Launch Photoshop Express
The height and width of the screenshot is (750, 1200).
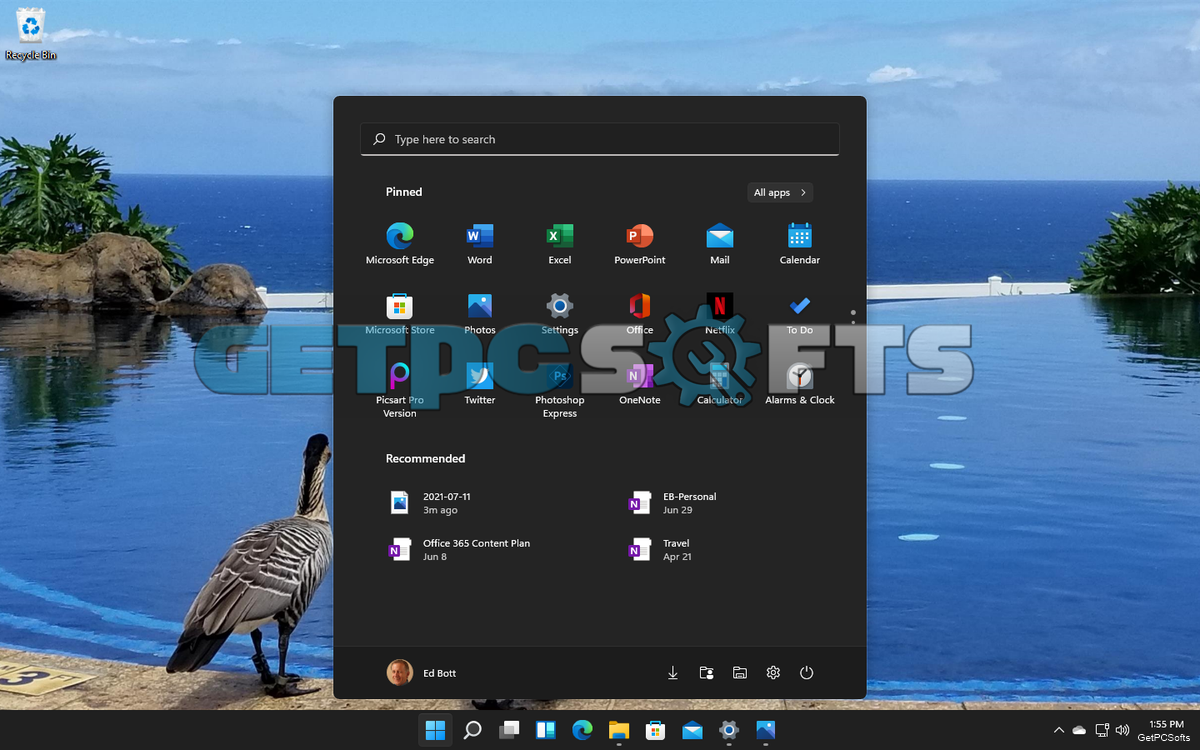[x=560, y=390]
